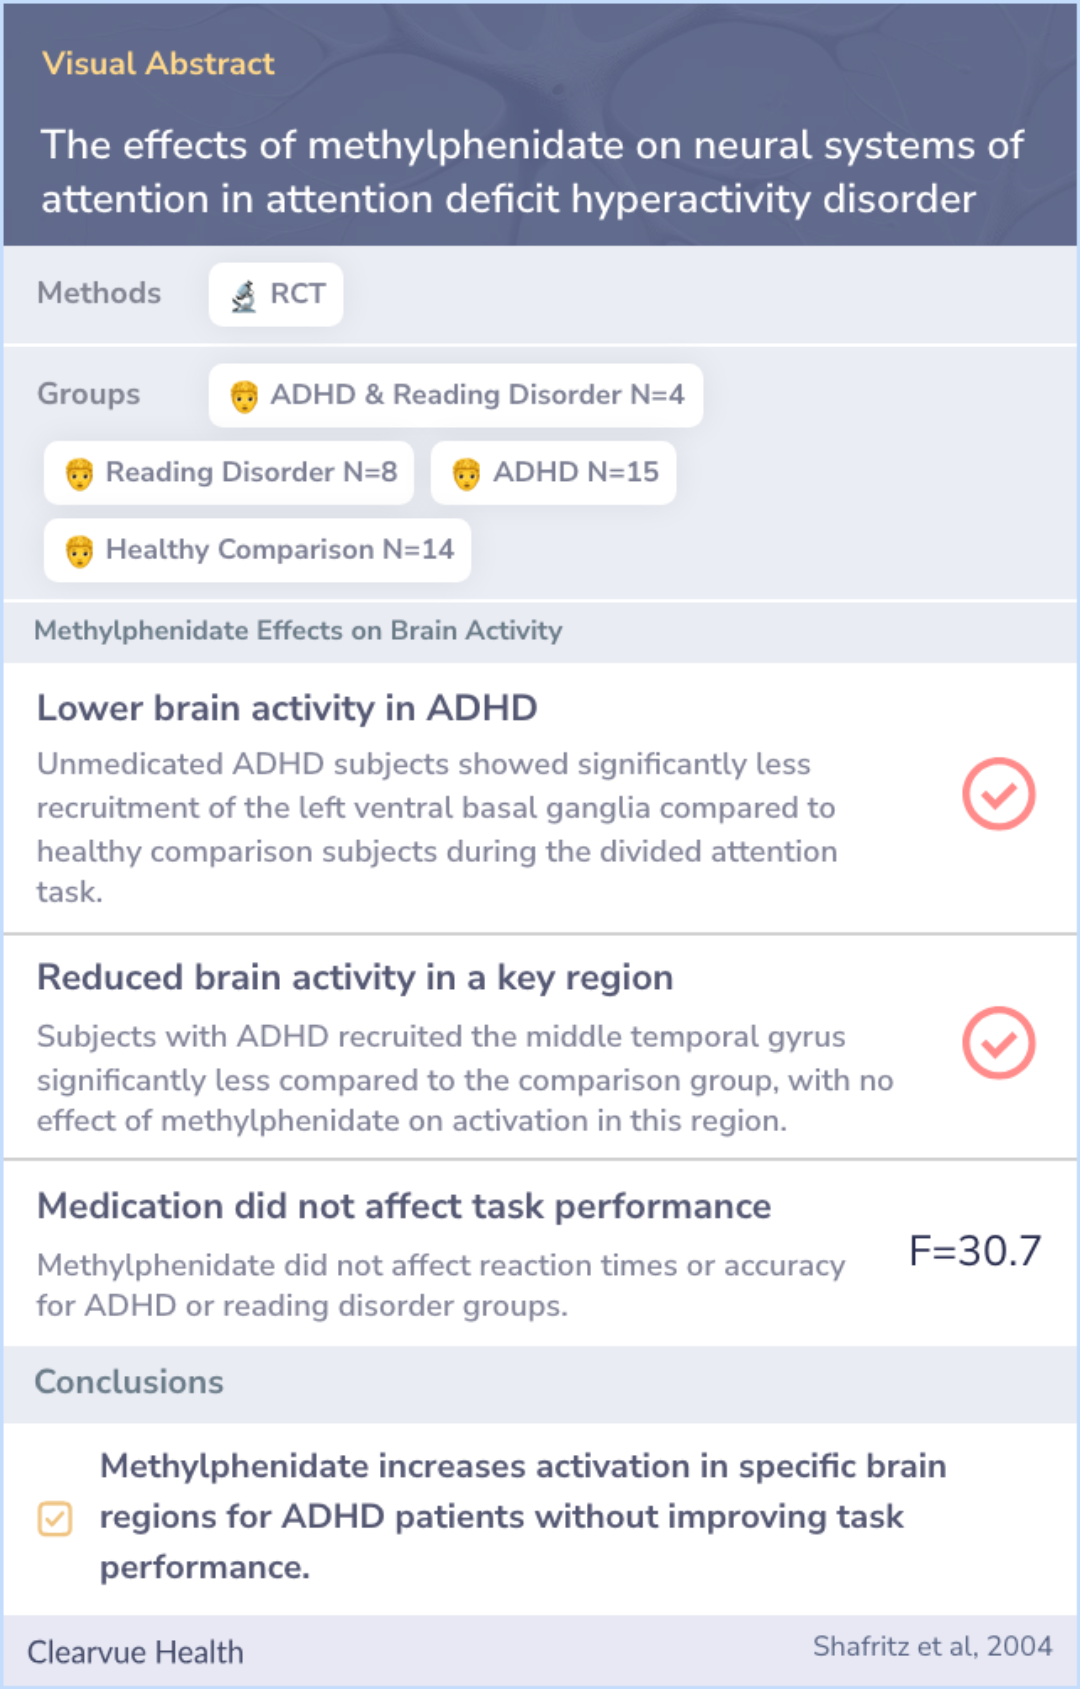1080x1689 pixels.
Task: Click checkmark circle for Lower brain activity
Action: pyautogui.click(x=998, y=794)
